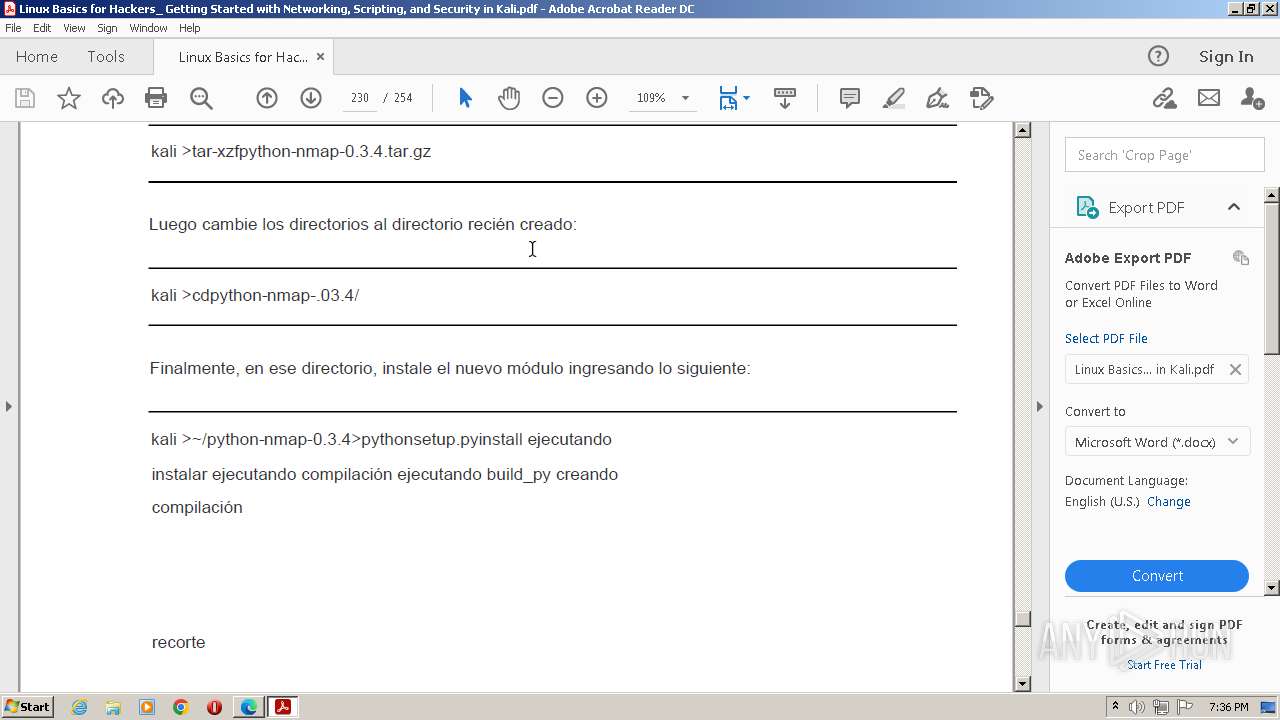Print the document using printer icon
Screen dimensions: 1280x720
tap(156, 98)
